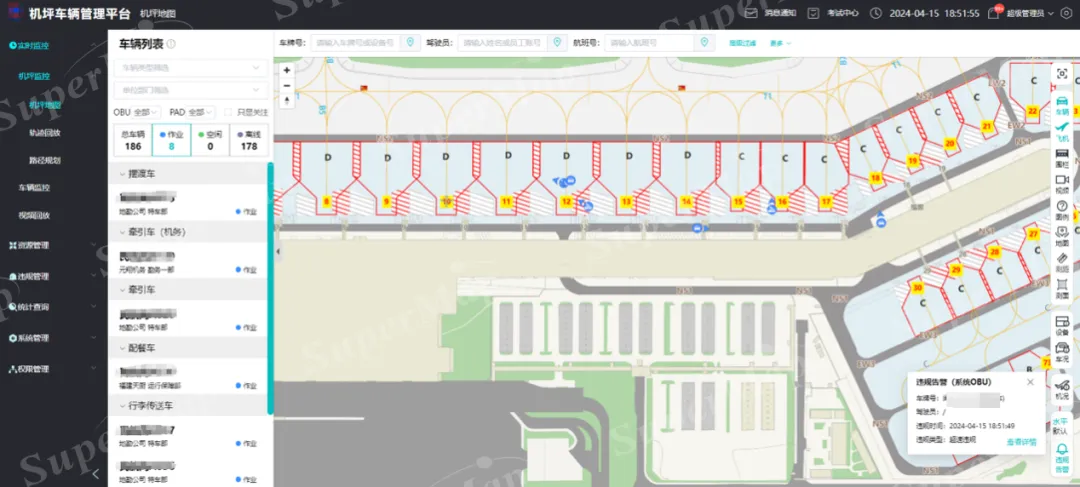Click the location pin beside 车牌号 field

(409, 43)
